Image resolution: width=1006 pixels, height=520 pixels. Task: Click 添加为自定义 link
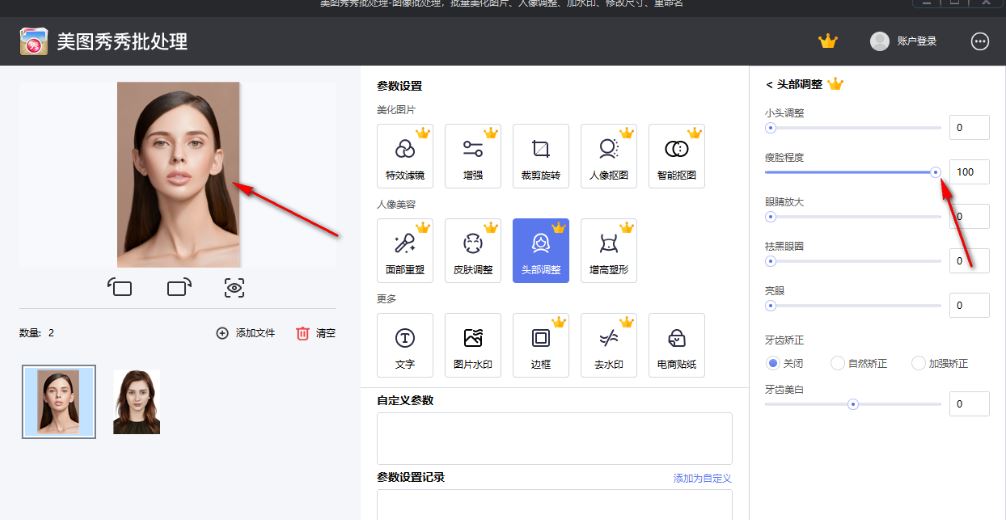pos(703,478)
